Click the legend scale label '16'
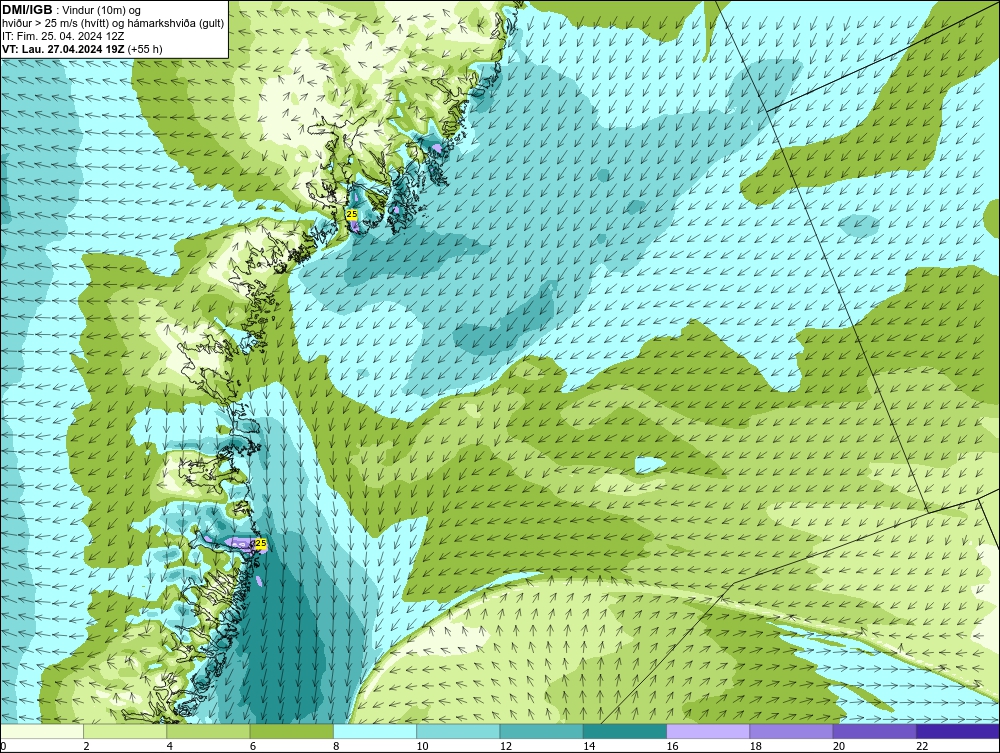 coord(672,746)
